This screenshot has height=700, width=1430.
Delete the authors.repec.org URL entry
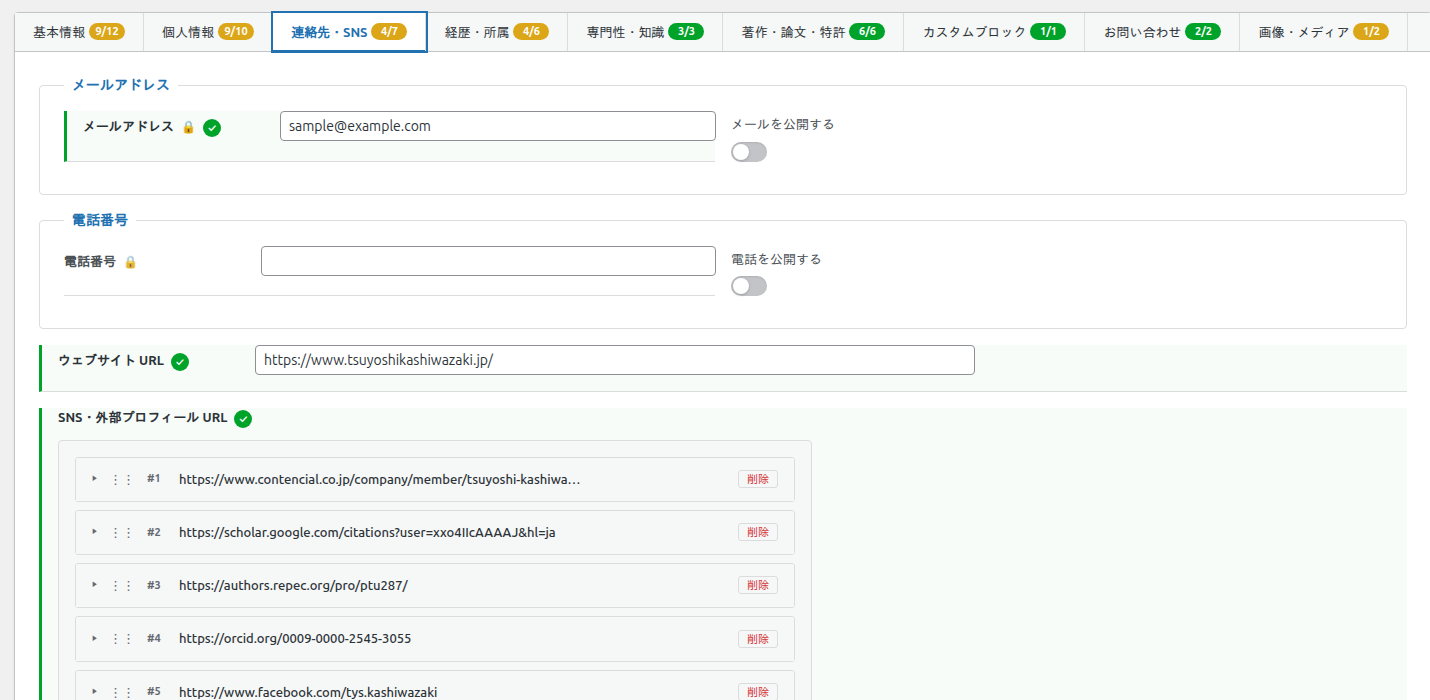pyautogui.click(x=758, y=585)
